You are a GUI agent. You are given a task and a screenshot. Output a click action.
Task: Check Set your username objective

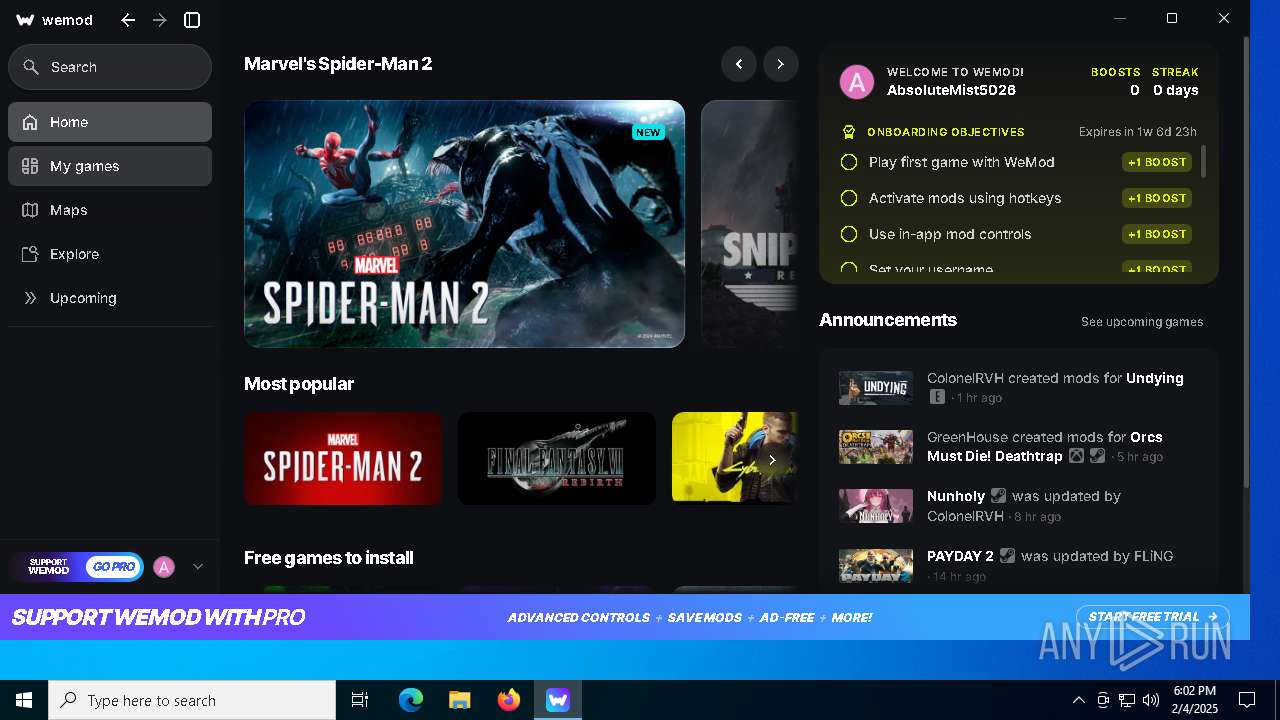pyautogui.click(x=849, y=268)
